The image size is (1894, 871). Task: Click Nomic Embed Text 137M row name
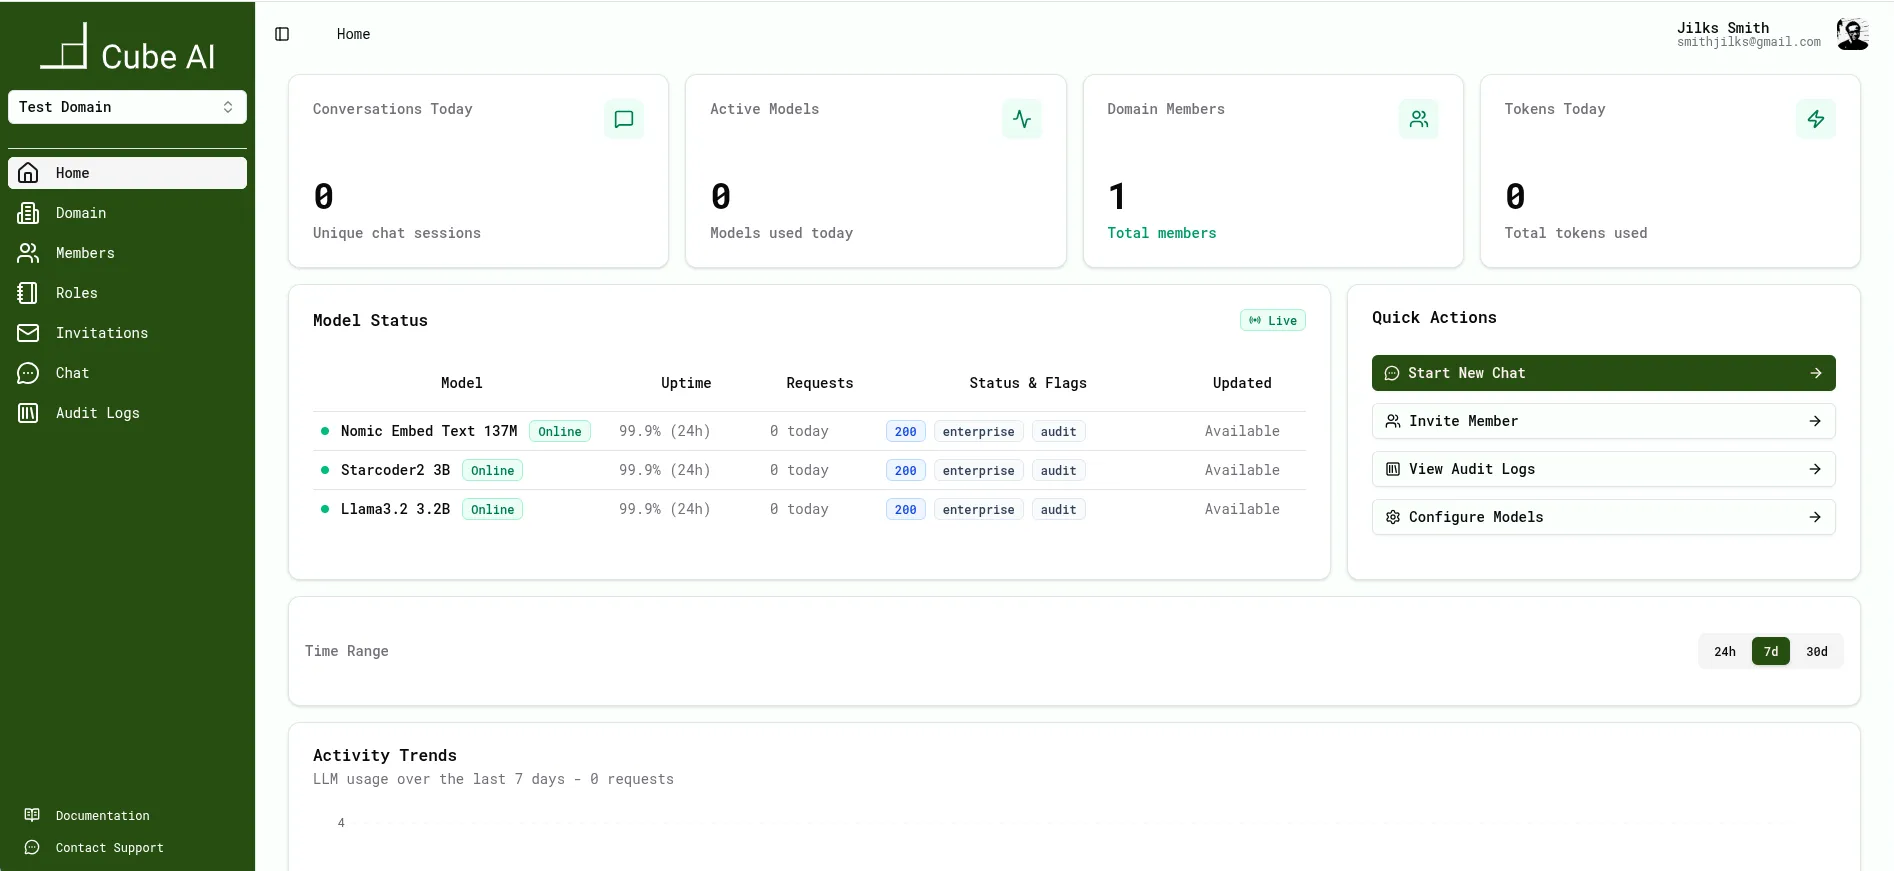coord(429,431)
